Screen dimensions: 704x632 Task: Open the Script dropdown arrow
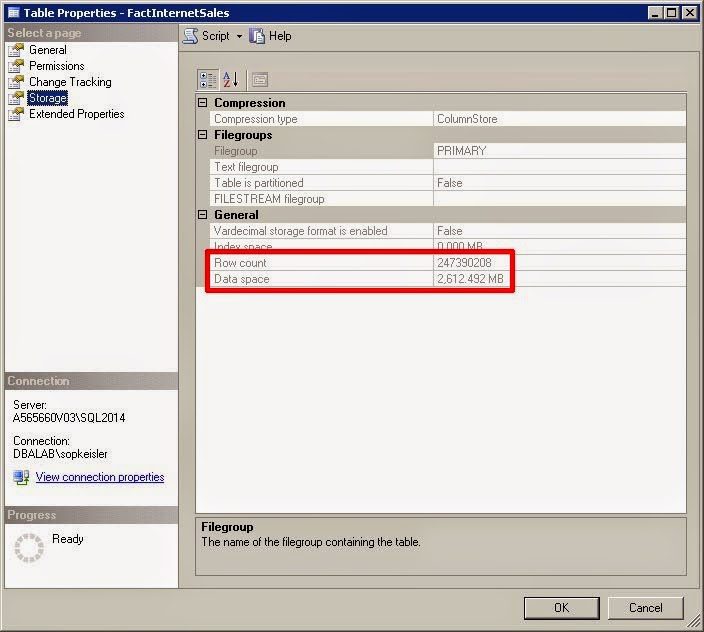[239, 36]
